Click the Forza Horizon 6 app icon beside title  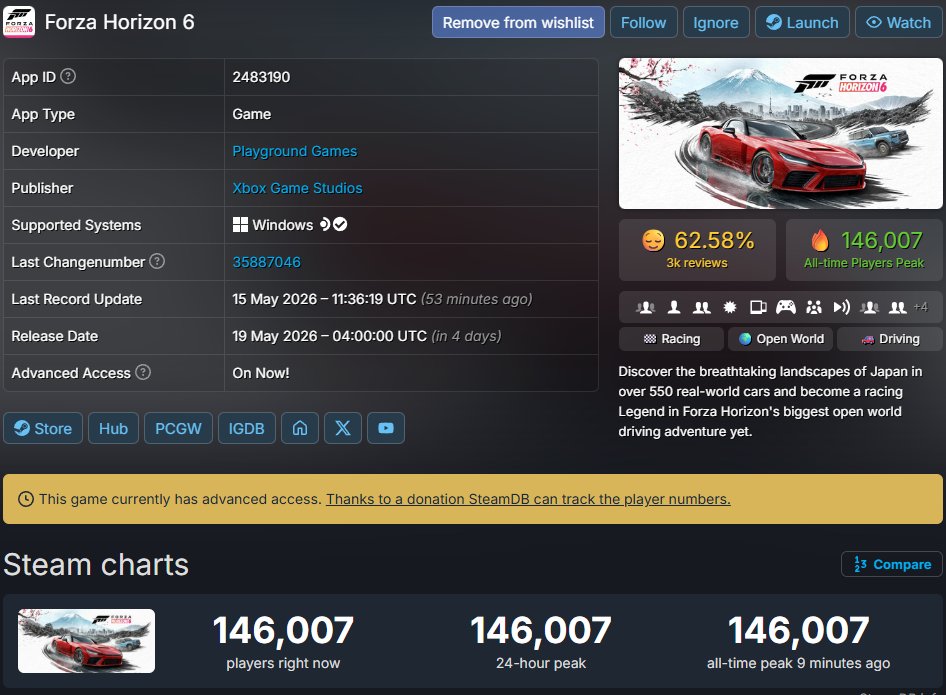coord(19,22)
